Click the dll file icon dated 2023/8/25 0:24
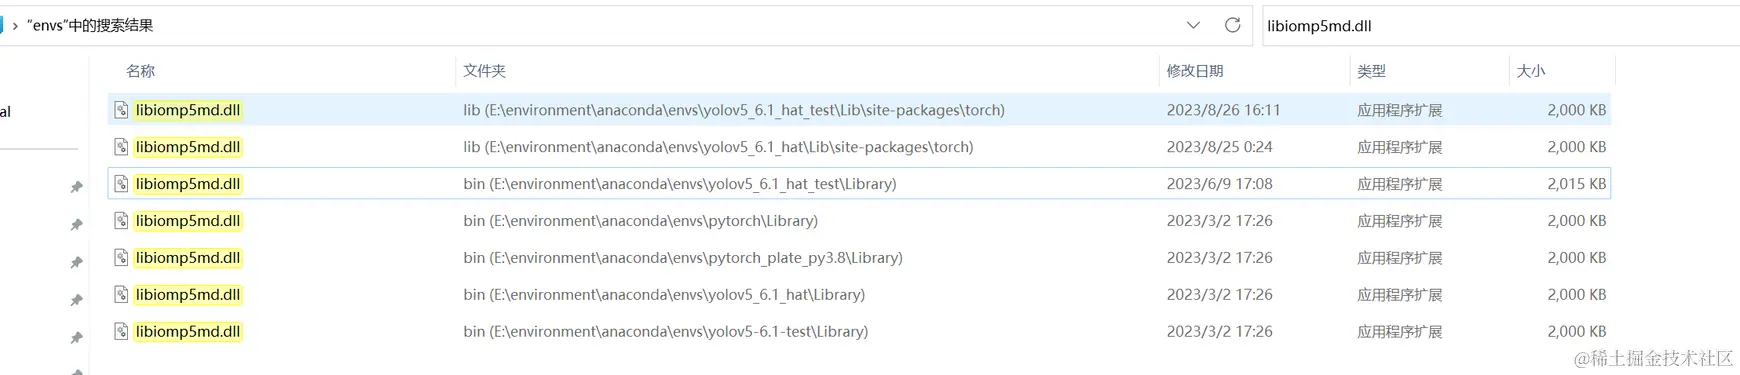 (x=121, y=147)
